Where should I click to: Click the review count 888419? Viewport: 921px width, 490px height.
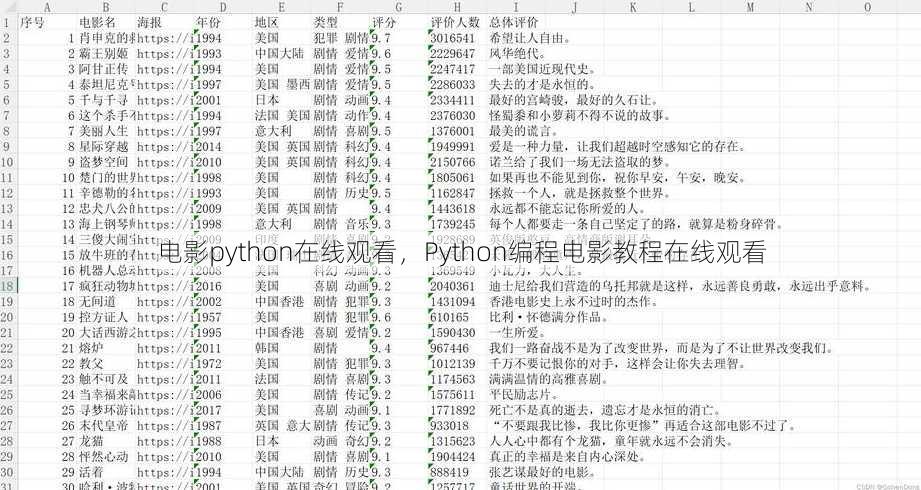click(x=449, y=472)
